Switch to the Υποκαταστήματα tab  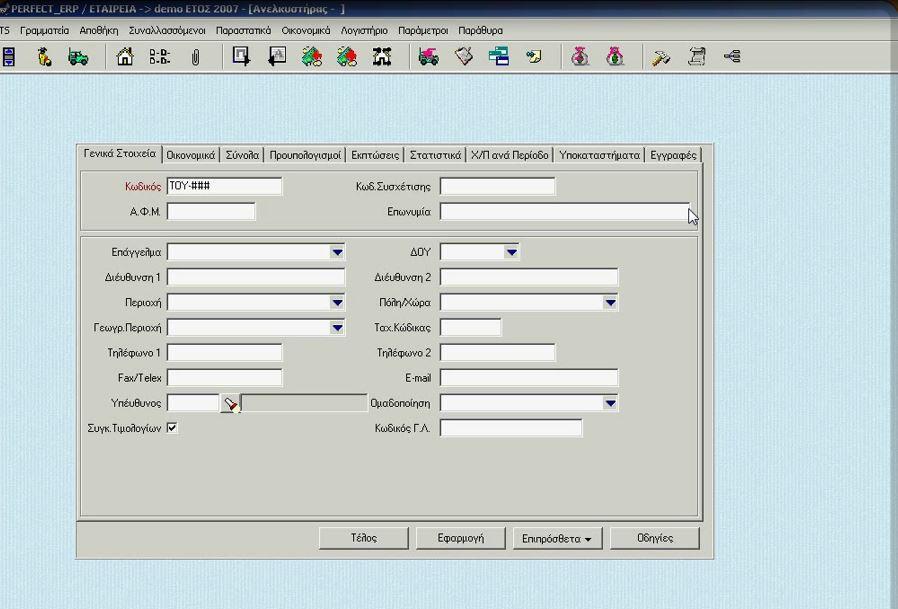[599, 155]
